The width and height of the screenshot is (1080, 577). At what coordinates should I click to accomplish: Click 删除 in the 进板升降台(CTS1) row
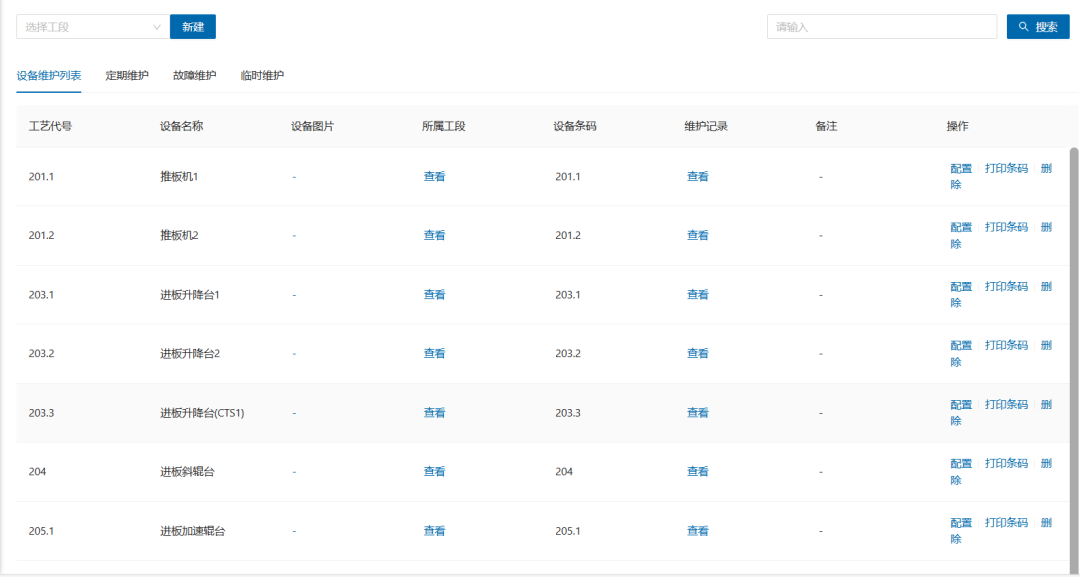1046,405
